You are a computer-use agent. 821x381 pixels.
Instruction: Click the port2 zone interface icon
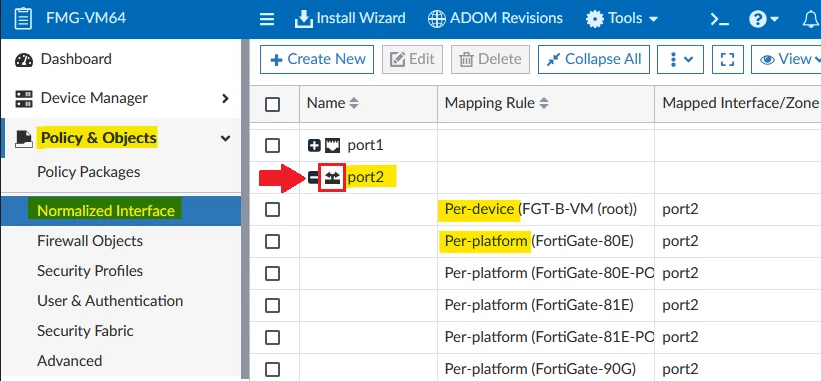point(332,177)
